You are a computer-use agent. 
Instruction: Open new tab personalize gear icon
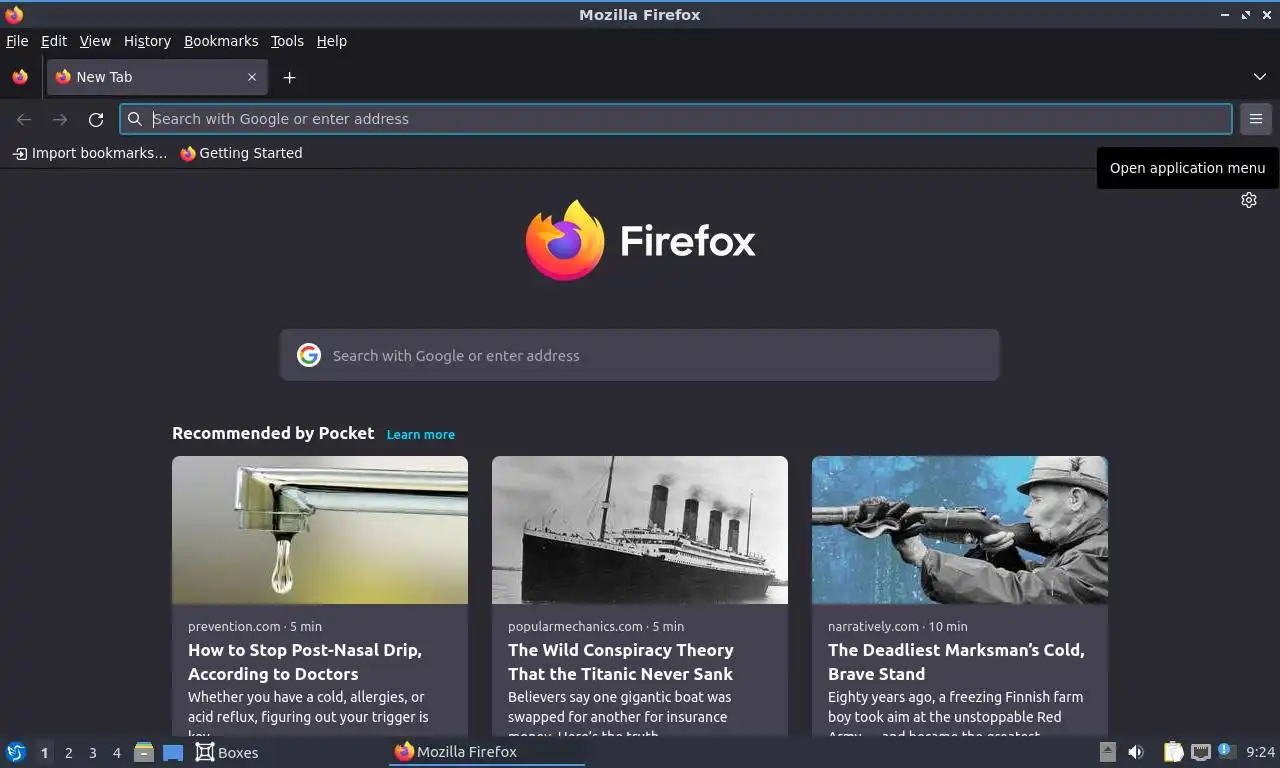pos(1249,200)
